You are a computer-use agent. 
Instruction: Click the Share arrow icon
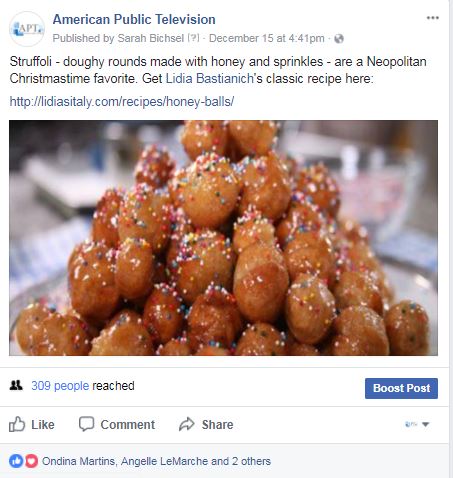[187, 424]
